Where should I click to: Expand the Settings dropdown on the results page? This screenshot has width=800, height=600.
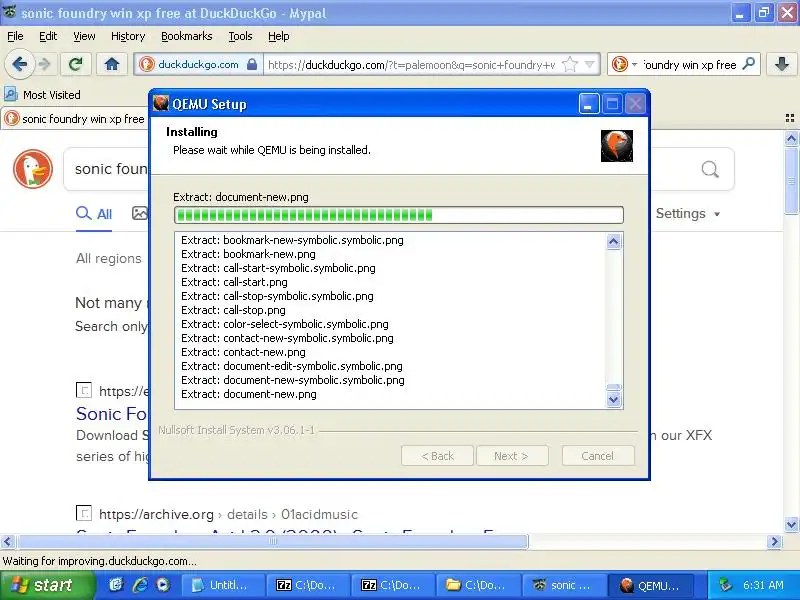(688, 213)
